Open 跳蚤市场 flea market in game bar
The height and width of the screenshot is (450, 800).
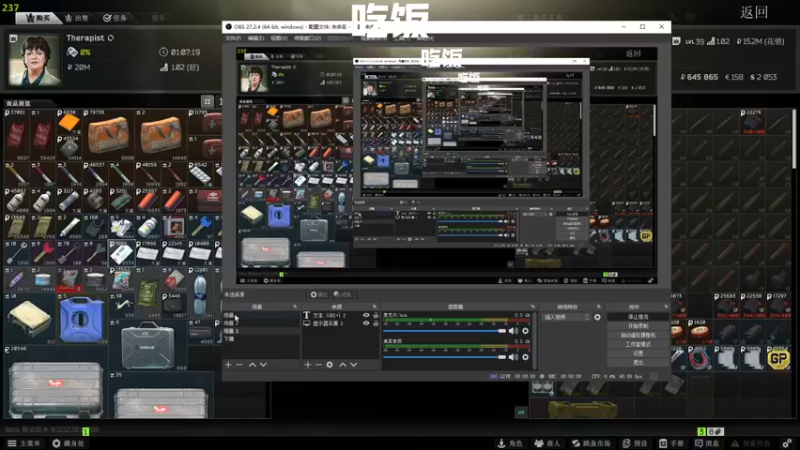tap(591, 443)
